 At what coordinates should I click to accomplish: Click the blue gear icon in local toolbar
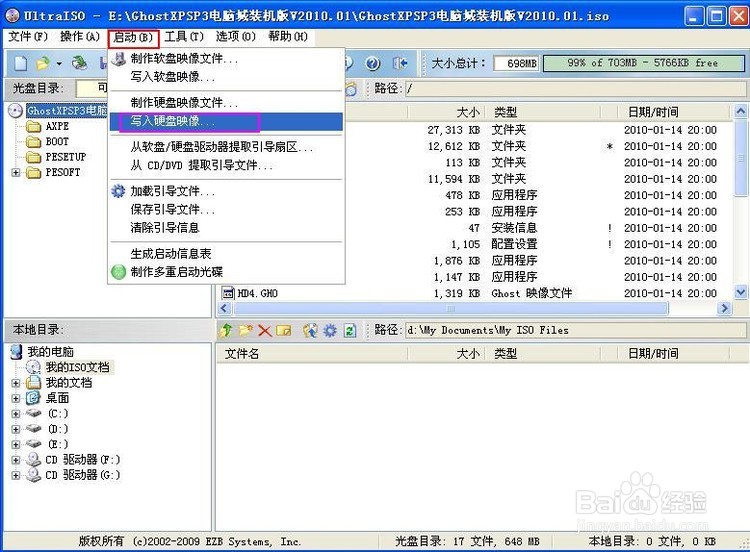pos(330,330)
